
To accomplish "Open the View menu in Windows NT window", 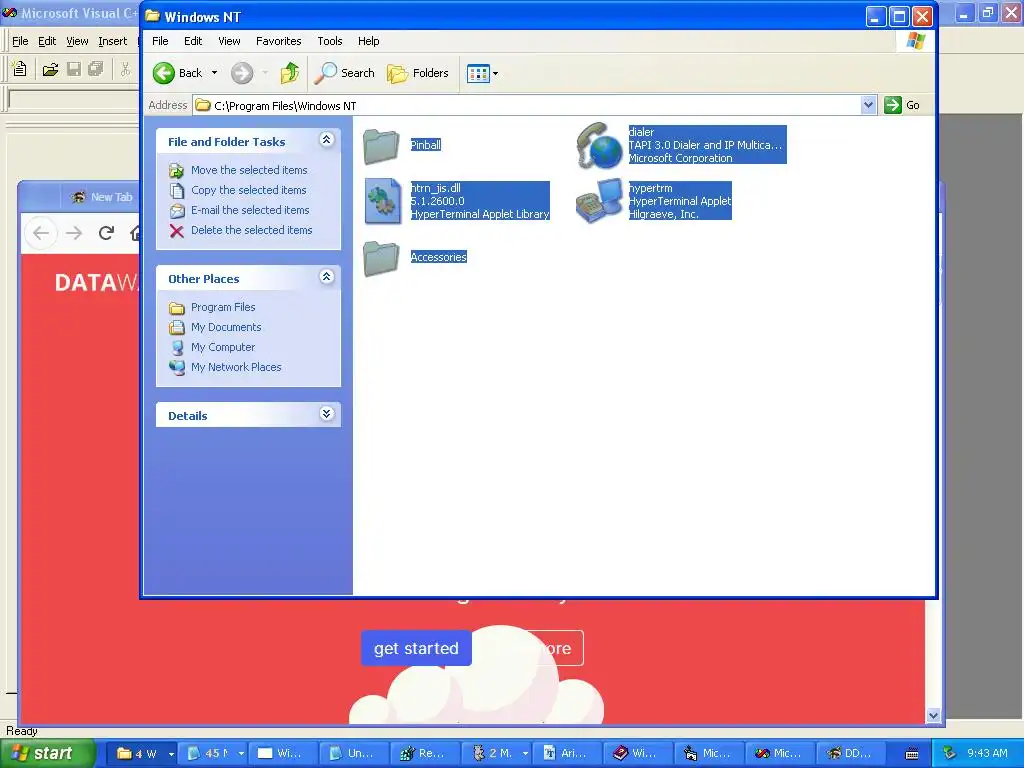I will [229, 41].
